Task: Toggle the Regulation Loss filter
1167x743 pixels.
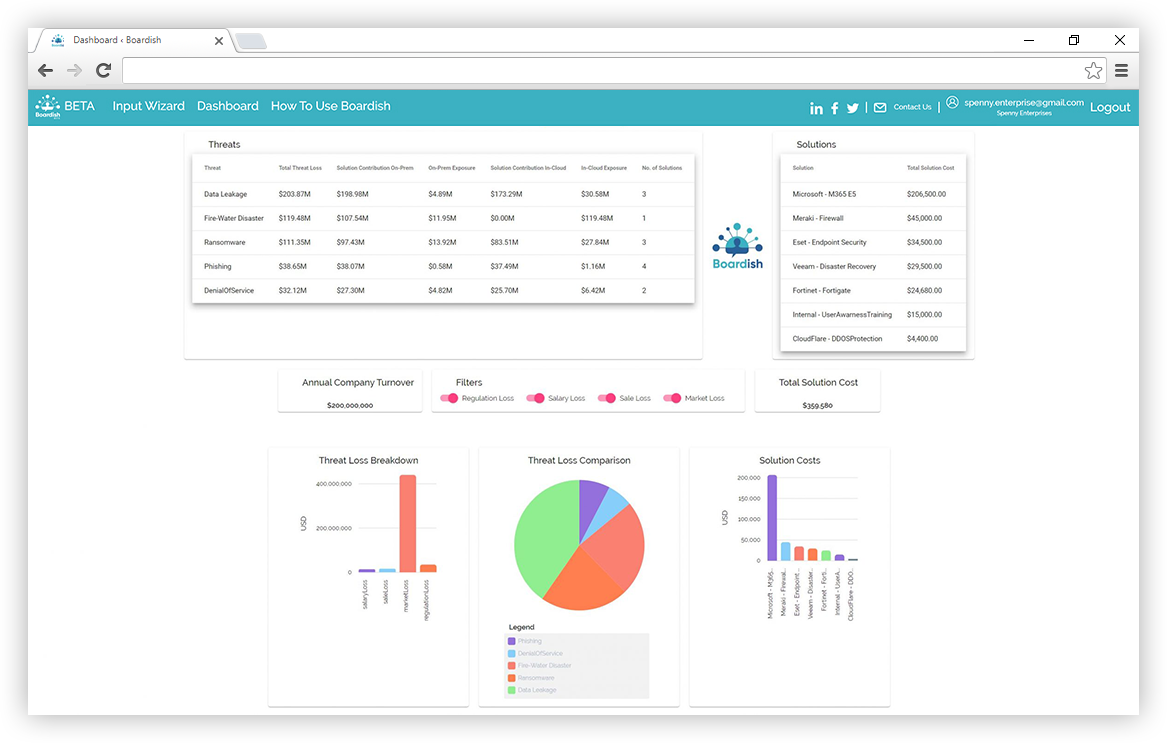Action: click(x=449, y=398)
